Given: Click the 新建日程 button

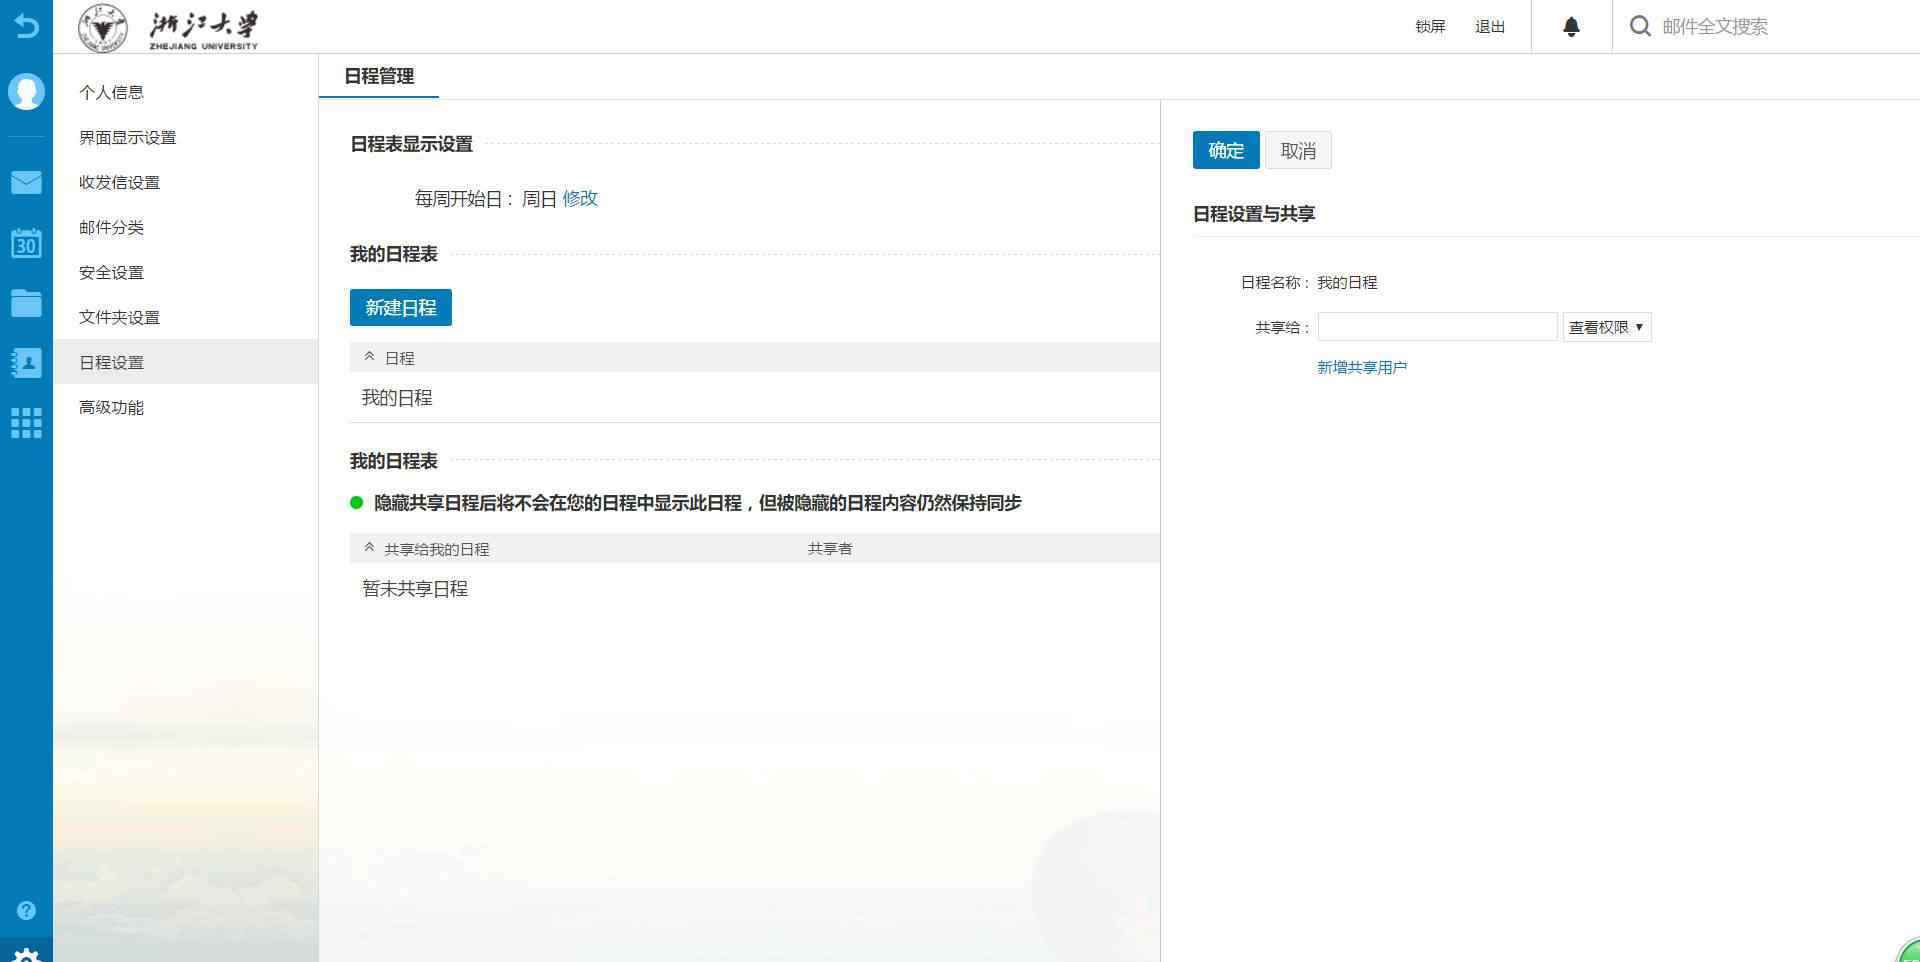Looking at the screenshot, I should (x=400, y=308).
